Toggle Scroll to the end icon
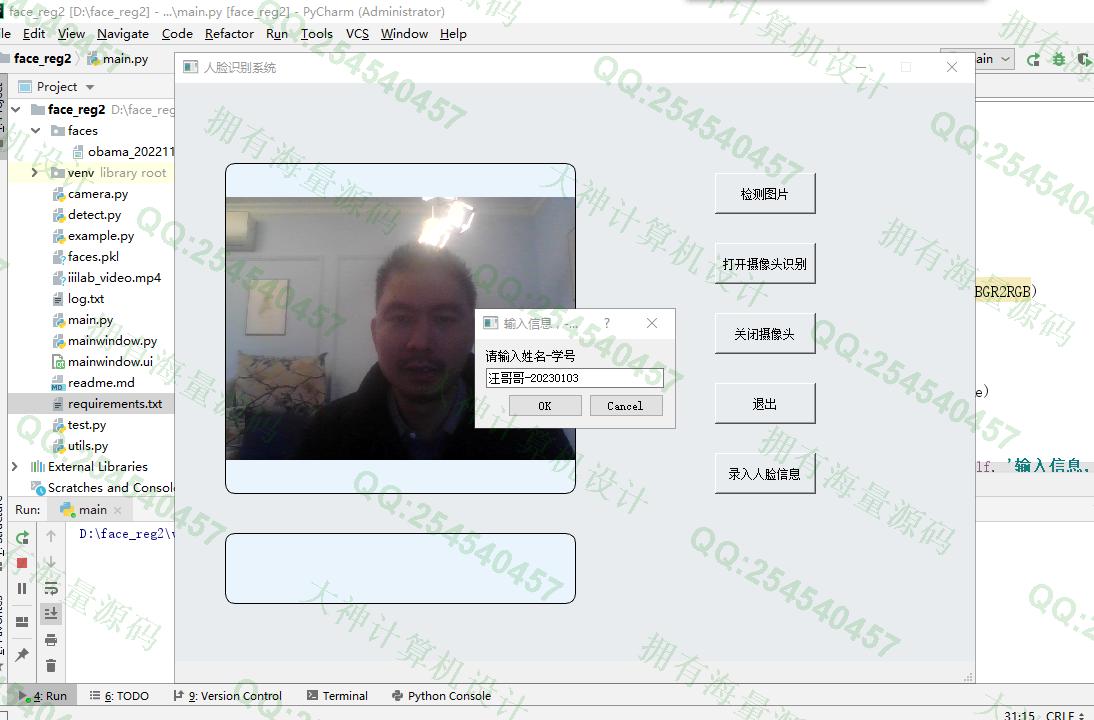Viewport: 1094px width, 720px height. click(51, 613)
